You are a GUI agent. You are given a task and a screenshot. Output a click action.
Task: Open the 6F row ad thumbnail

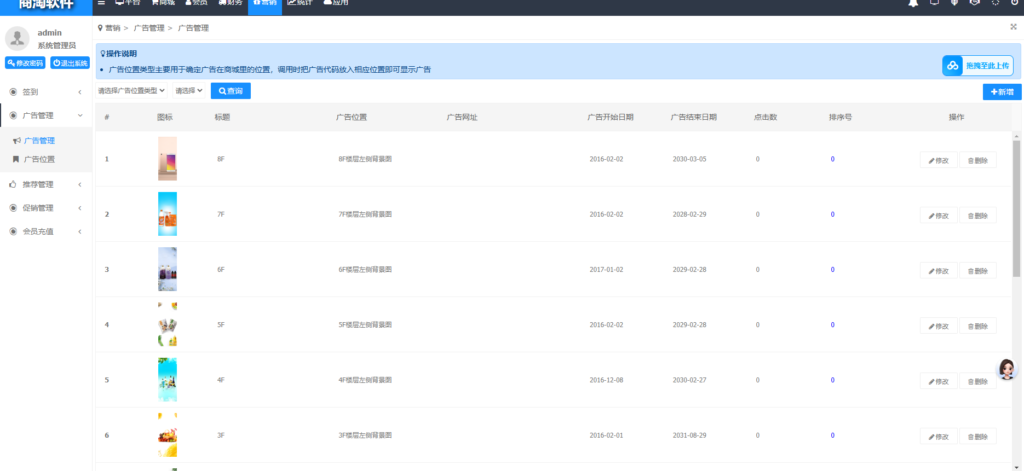(167, 269)
